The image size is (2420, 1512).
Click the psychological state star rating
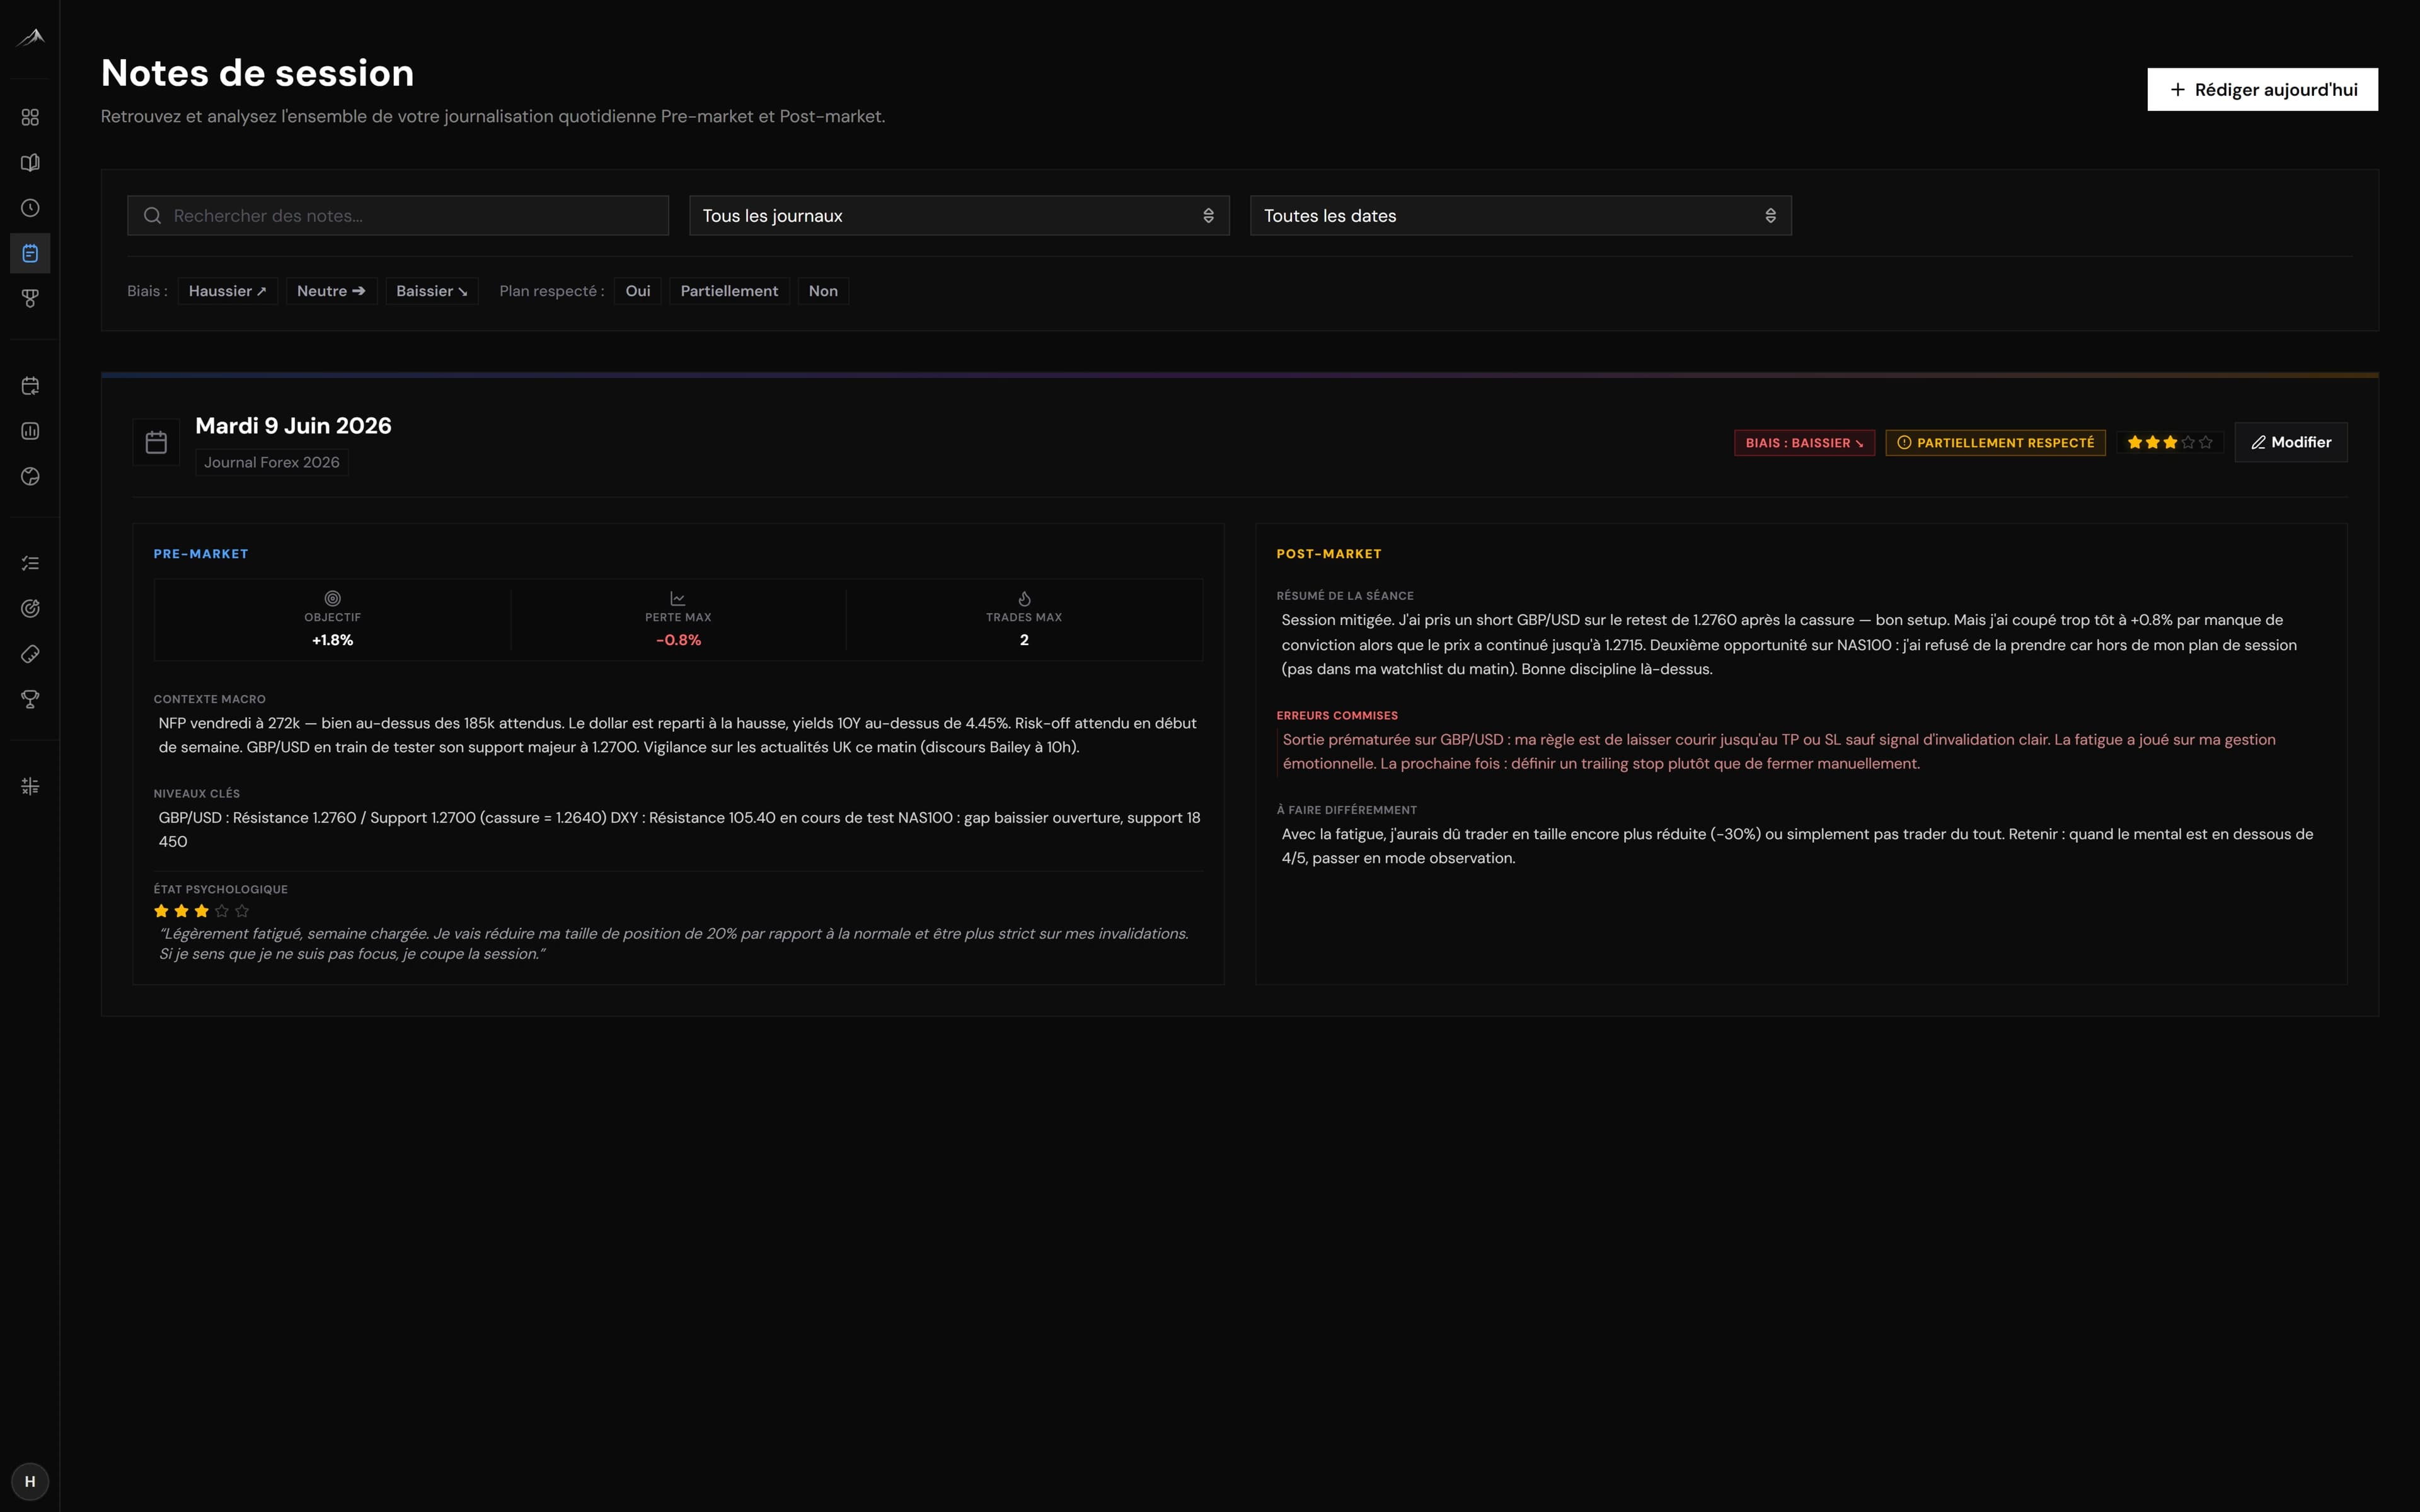point(201,910)
